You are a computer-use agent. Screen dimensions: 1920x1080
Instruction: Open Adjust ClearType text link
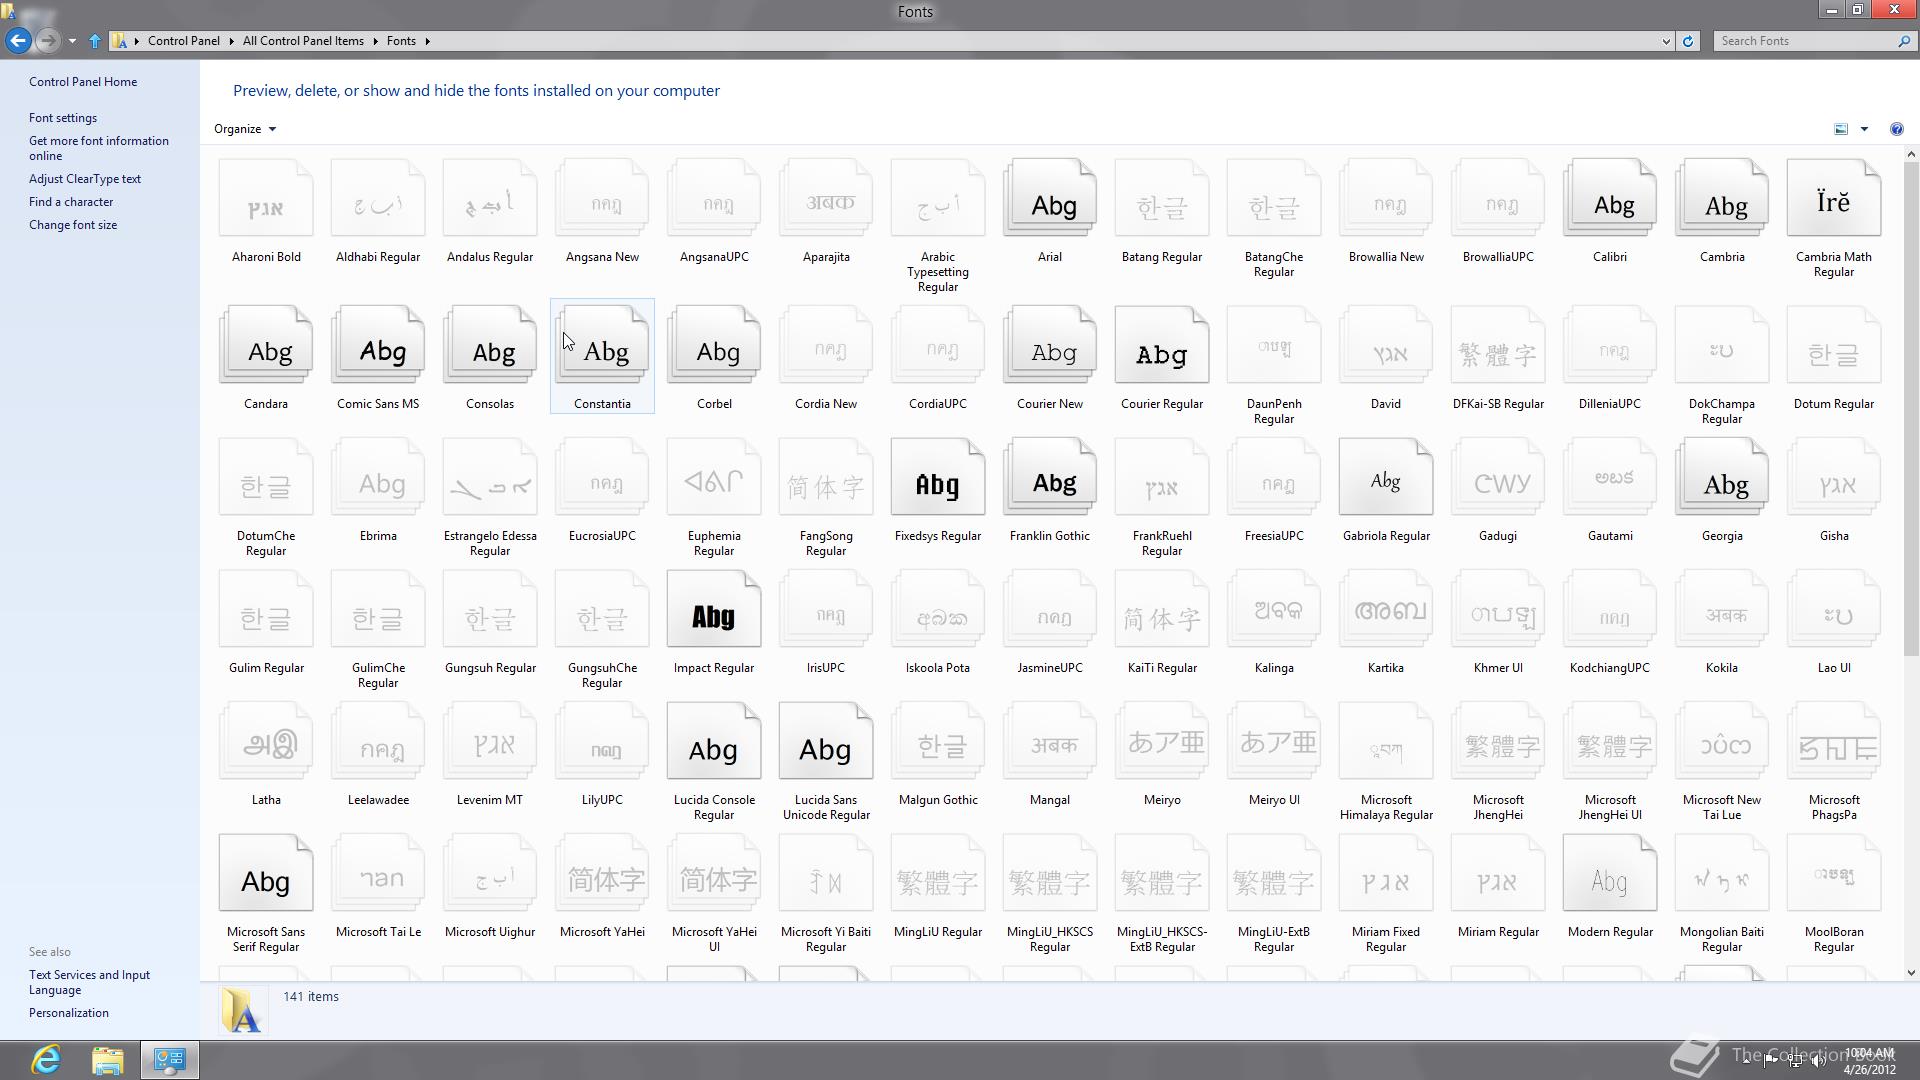85,179
